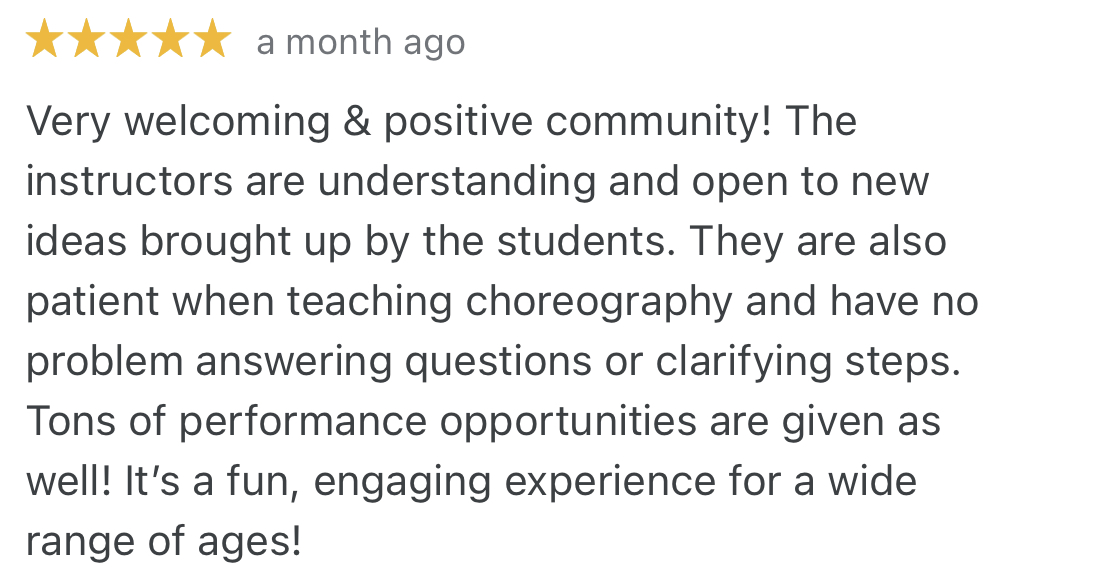This screenshot has height=588, width=1105.
Task: Click the third gold star
Action: pos(128,42)
